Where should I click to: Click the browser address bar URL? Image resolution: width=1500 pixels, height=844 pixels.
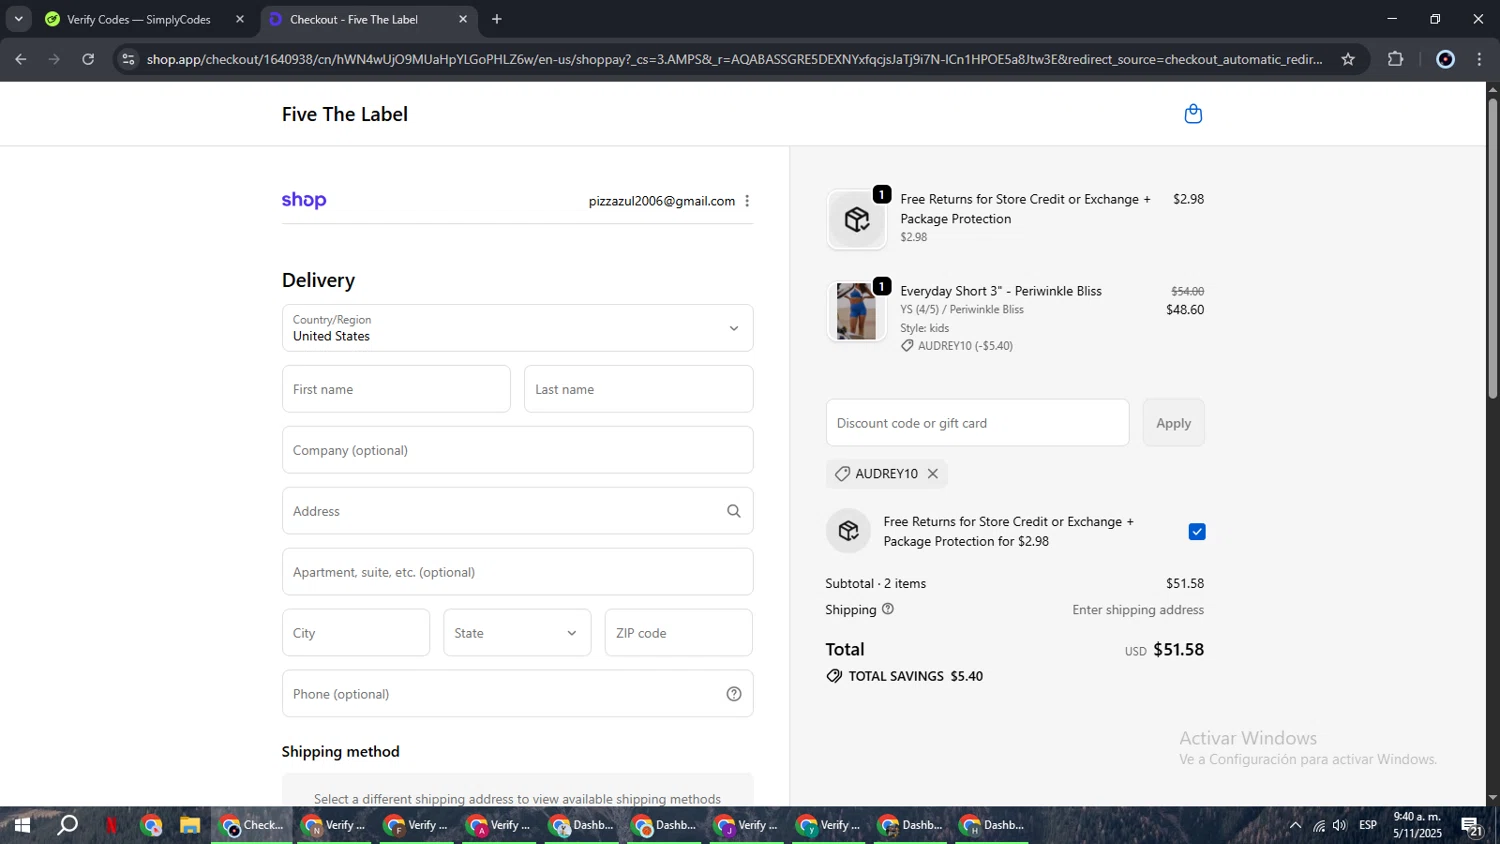(x=734, y=60)
